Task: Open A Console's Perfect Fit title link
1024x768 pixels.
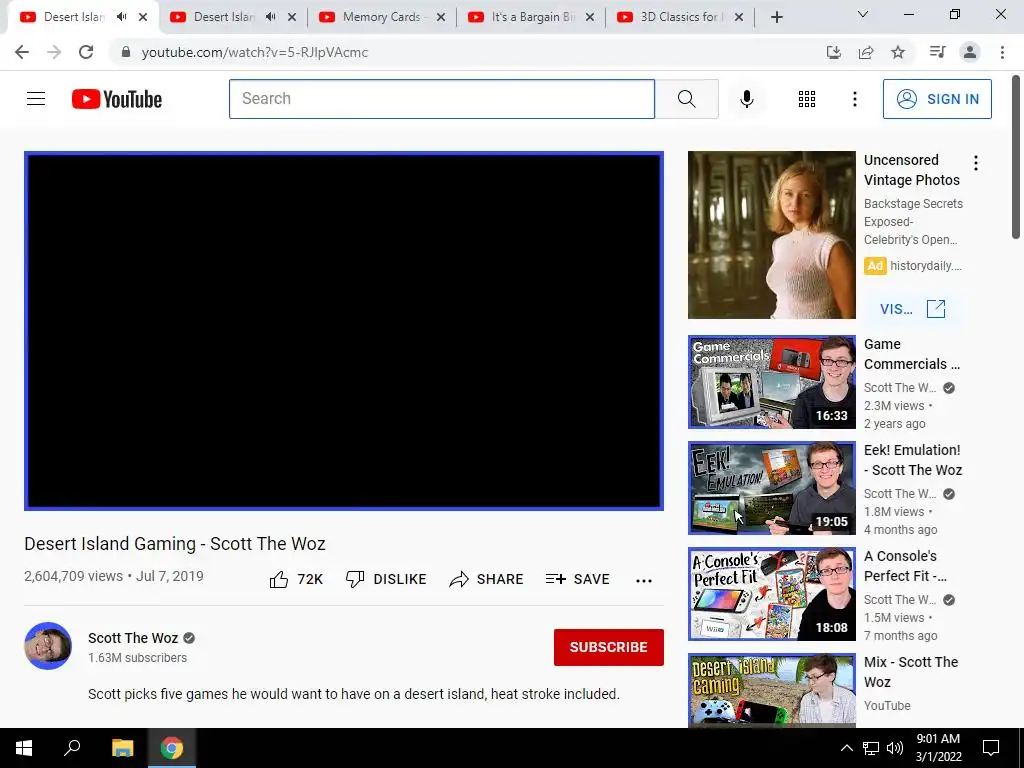Action: pyautogui.click(x=905, y=566)
